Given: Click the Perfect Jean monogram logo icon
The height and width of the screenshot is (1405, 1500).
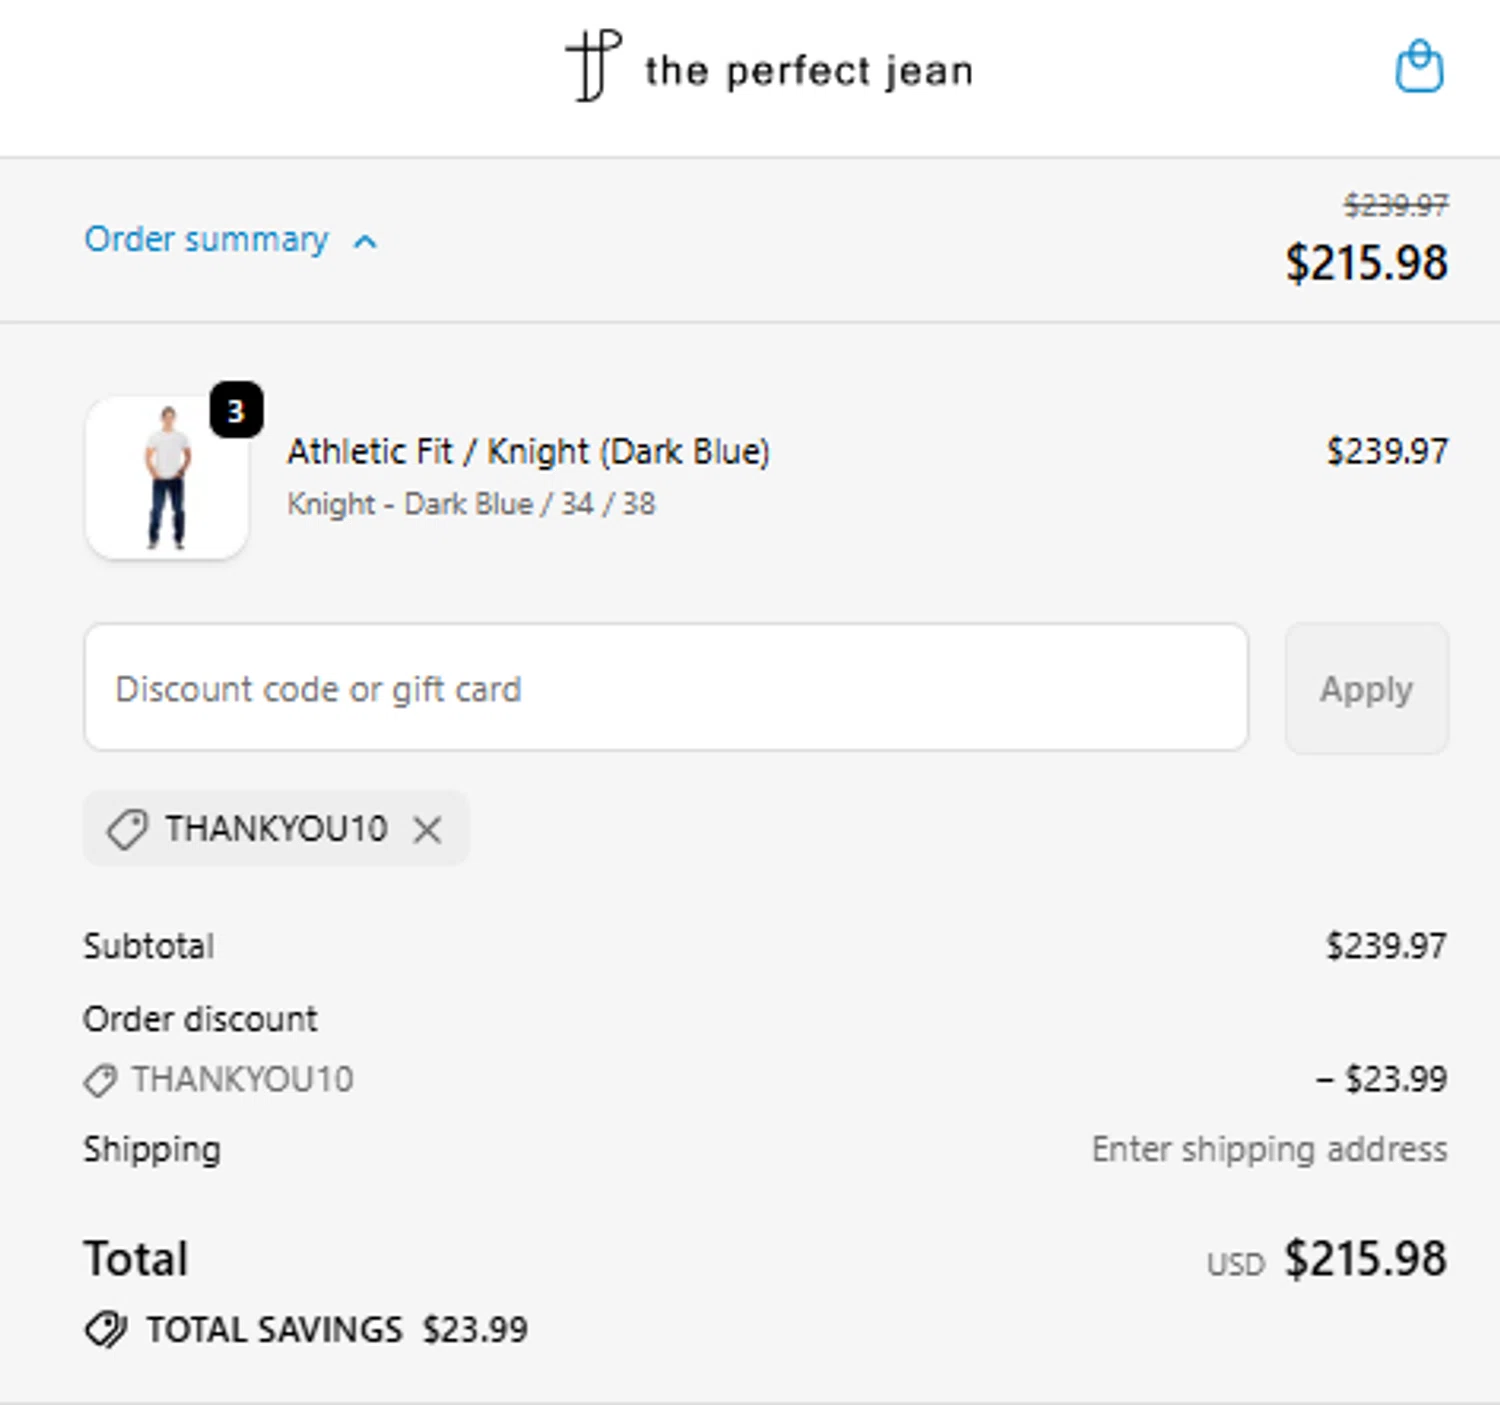Looking at the screenshot, I should tap(592, 66).
